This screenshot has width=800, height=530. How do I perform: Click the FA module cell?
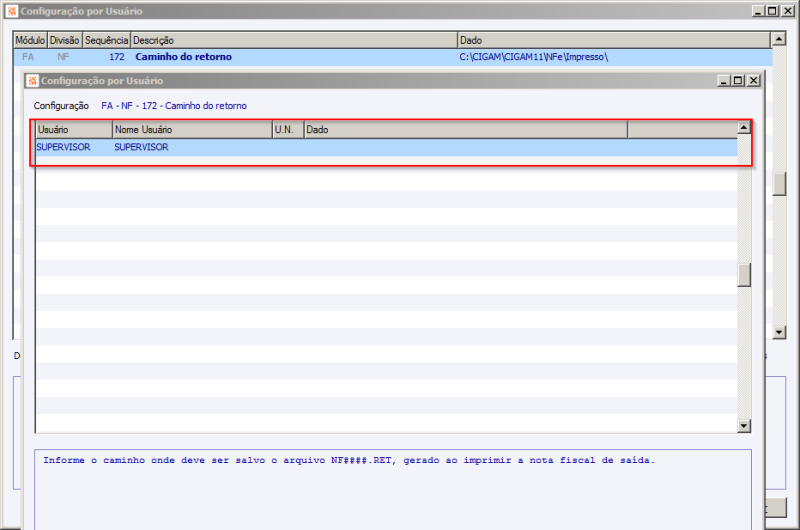[28, 57]
